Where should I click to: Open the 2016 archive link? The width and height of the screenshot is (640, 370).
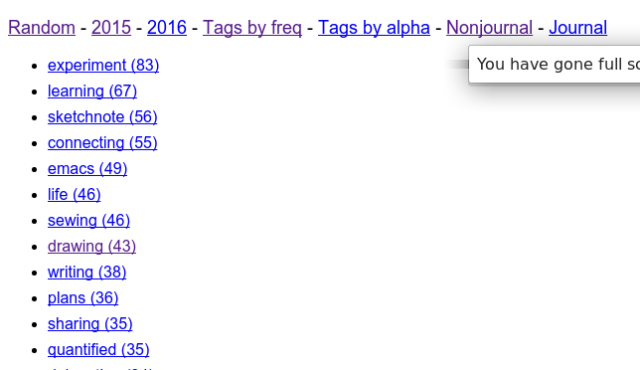167,28
